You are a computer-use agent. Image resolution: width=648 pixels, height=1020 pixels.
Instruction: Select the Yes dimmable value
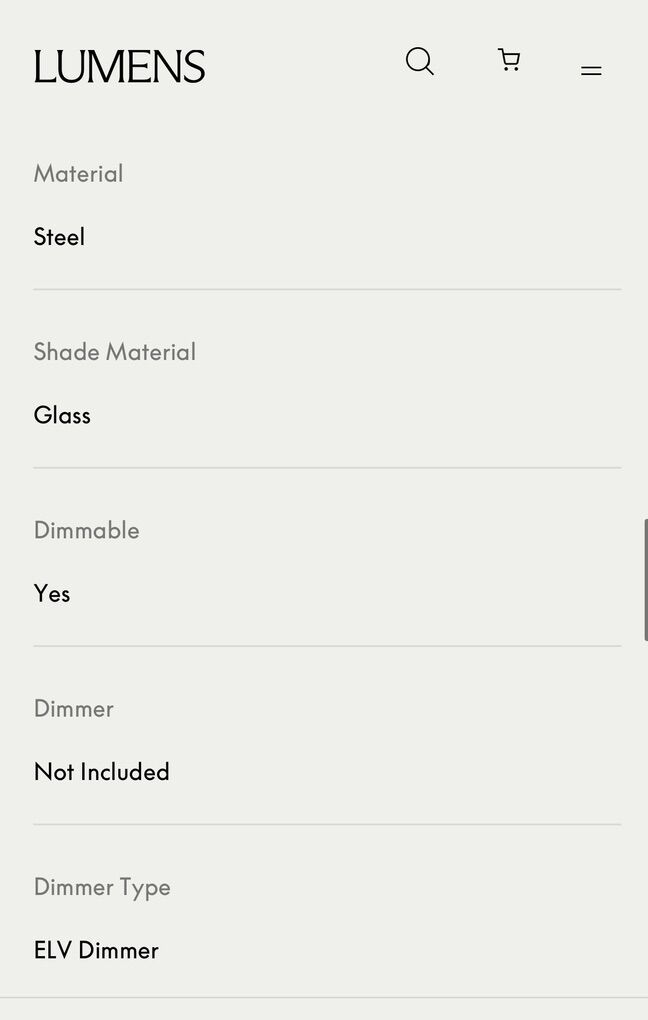coord(52,594)
